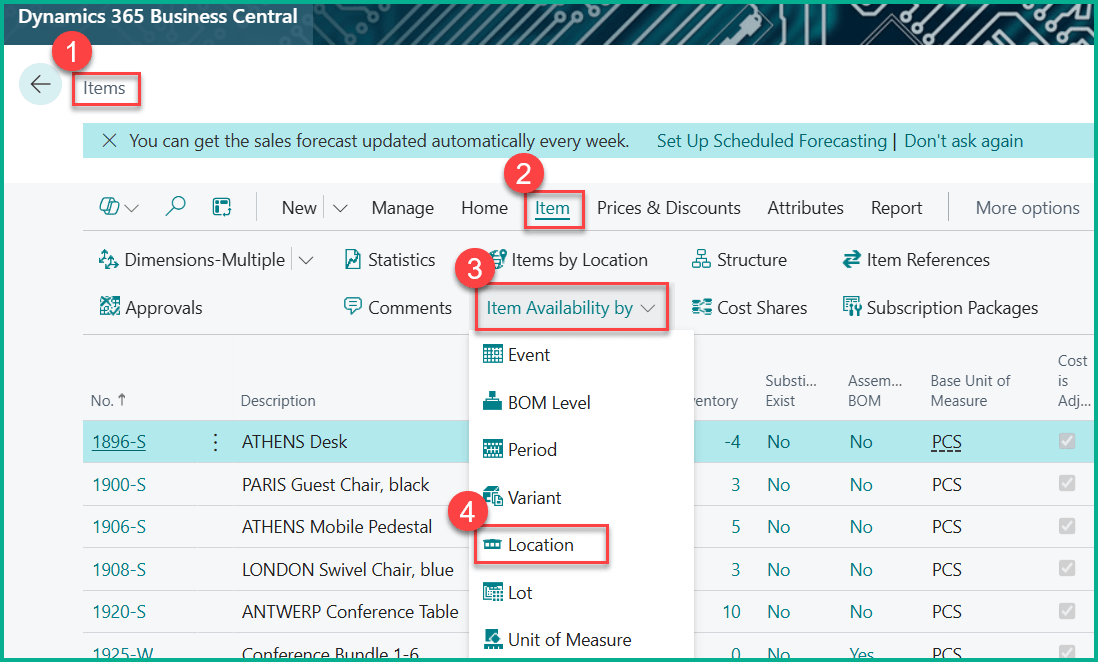Open item number 1896-S
The image size is (1098, 662).
click(x=119, y=442)
